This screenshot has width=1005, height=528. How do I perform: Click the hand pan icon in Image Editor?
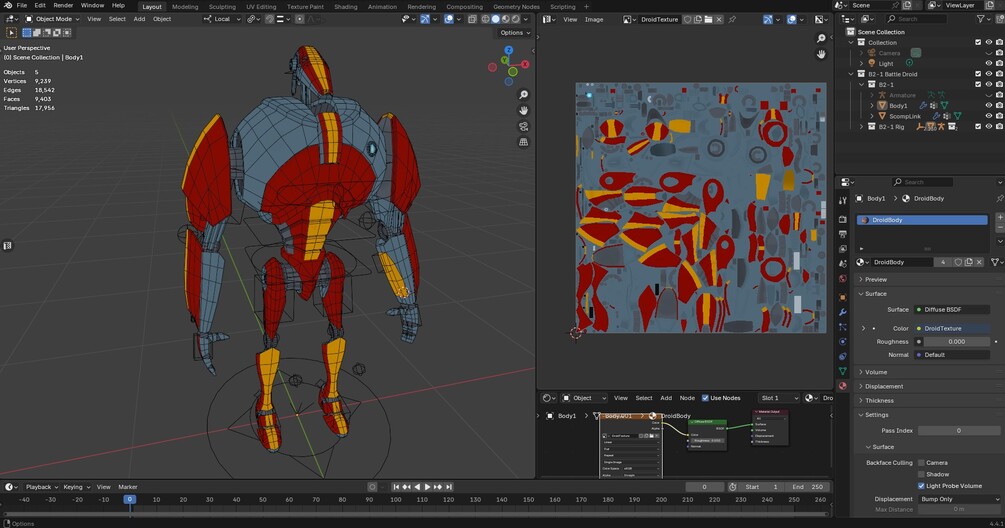[821, 54]
